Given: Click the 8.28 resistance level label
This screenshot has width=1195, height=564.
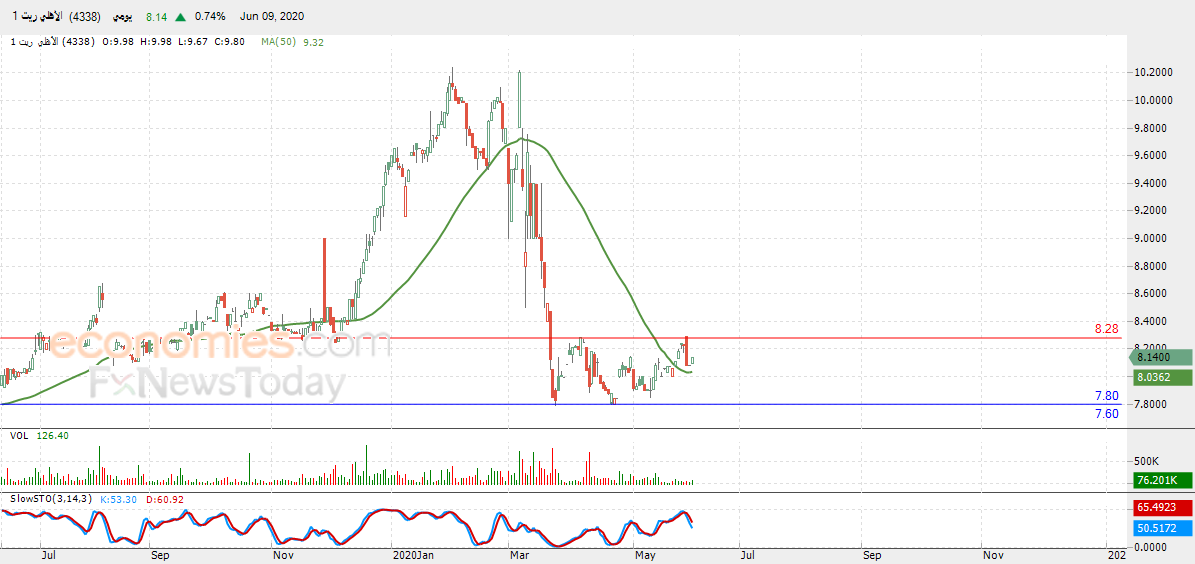Looking at the screenshot, I should pos(1106,328).
